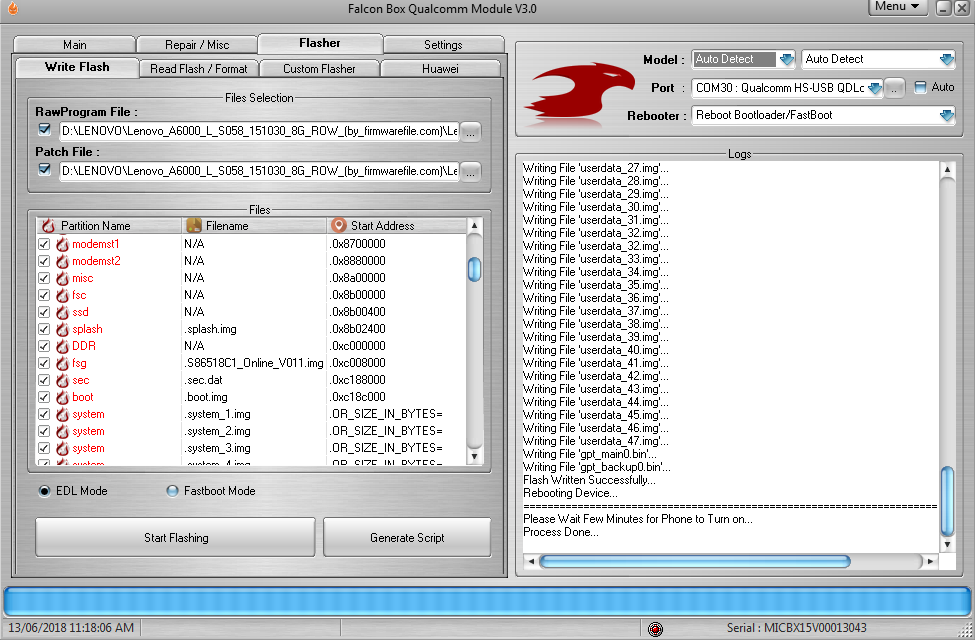This screenshot has height=640, width=975.
Task: Click the .S86518C1_Online_V011.img filename cell
Action: [x=254, y=363]
